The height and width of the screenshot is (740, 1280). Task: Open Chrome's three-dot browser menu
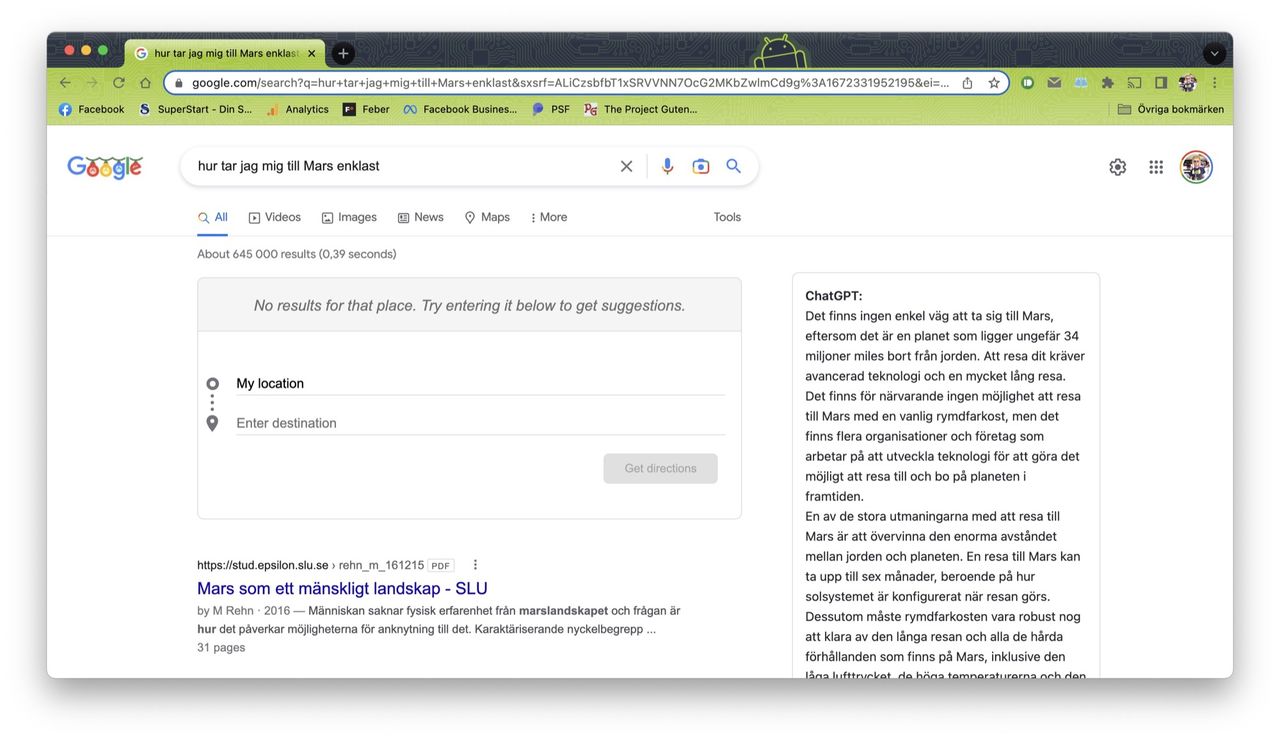pos(1213,82)
